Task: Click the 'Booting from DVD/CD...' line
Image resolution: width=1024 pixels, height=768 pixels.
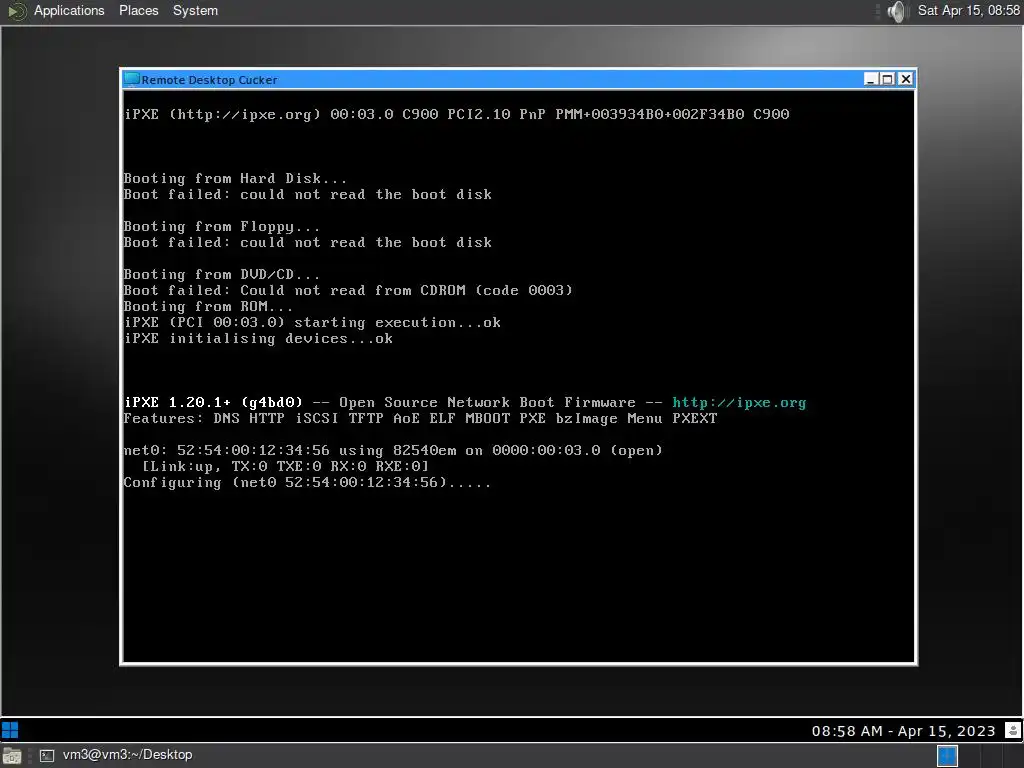Action: coord(221,274)
